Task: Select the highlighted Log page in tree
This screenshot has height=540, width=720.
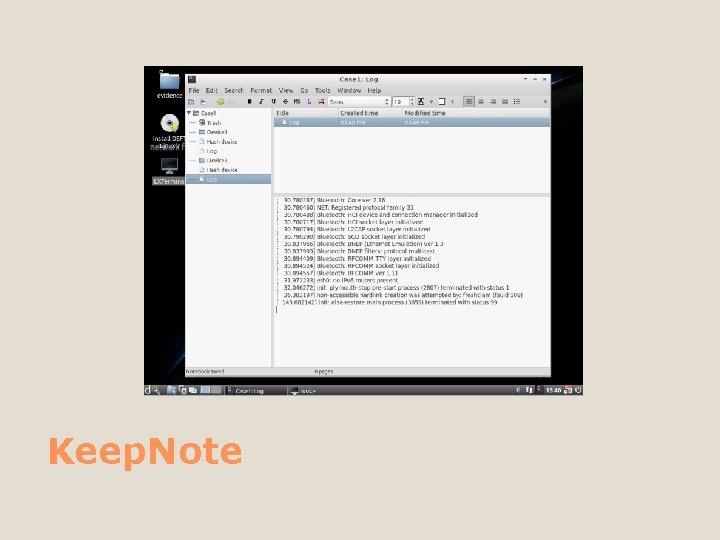Action: click(228, 179)
